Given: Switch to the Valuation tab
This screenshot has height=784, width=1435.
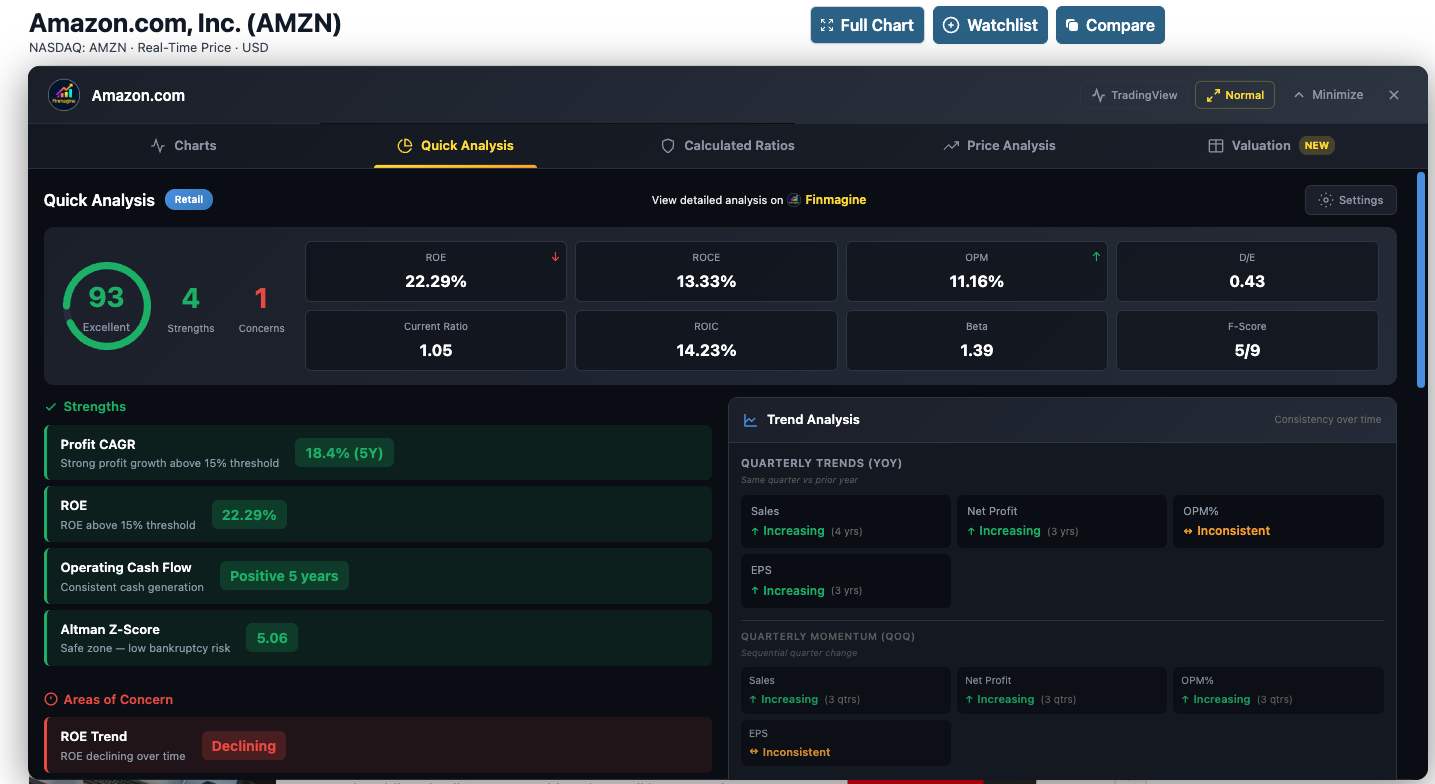Looking at the screenshot, I should pyautogui.click(x=1259, y=145).
